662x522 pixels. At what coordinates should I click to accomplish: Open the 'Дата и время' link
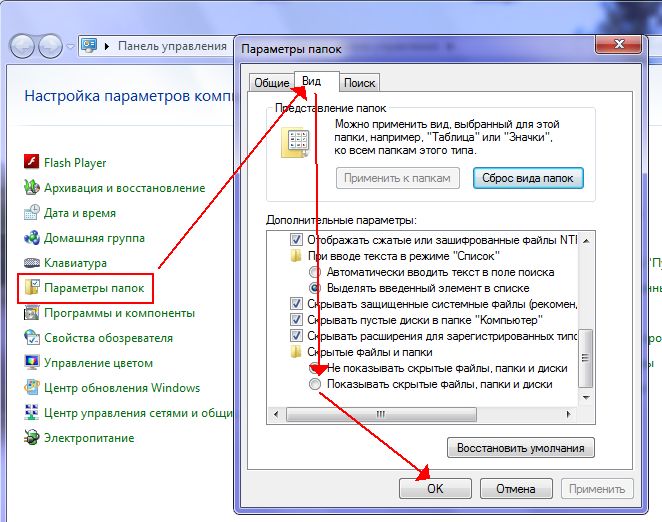coord(80,213)
